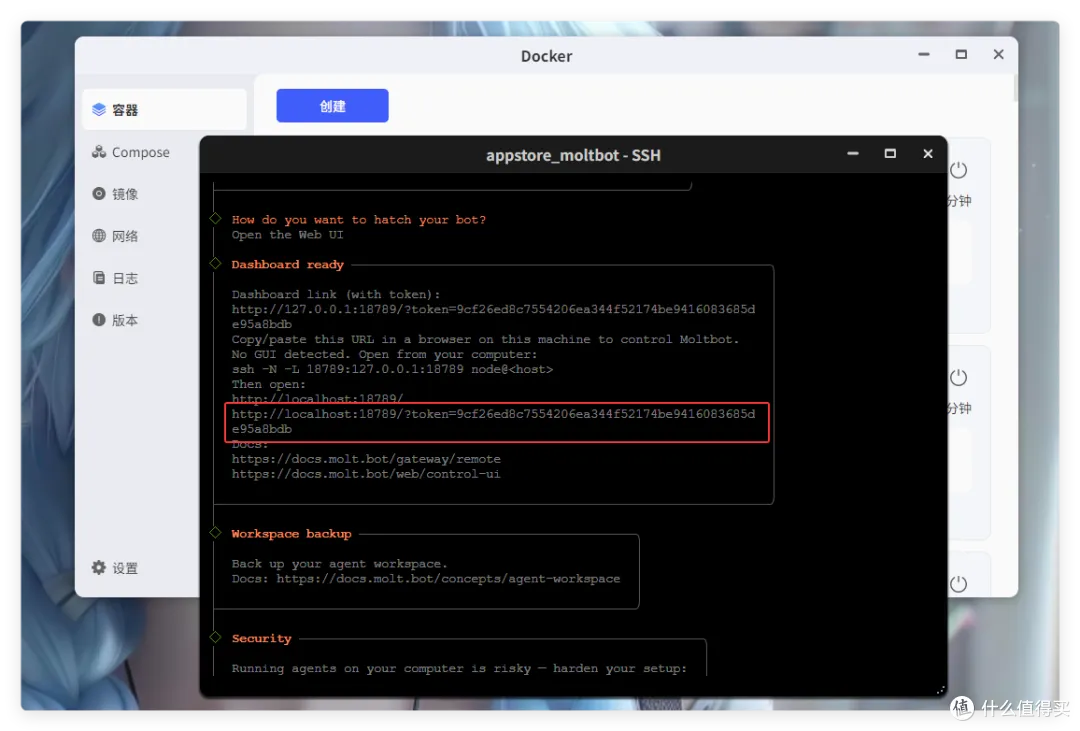Minimize the Docker window
Viewport: 1080px width, 731px height.
[924, 54]
